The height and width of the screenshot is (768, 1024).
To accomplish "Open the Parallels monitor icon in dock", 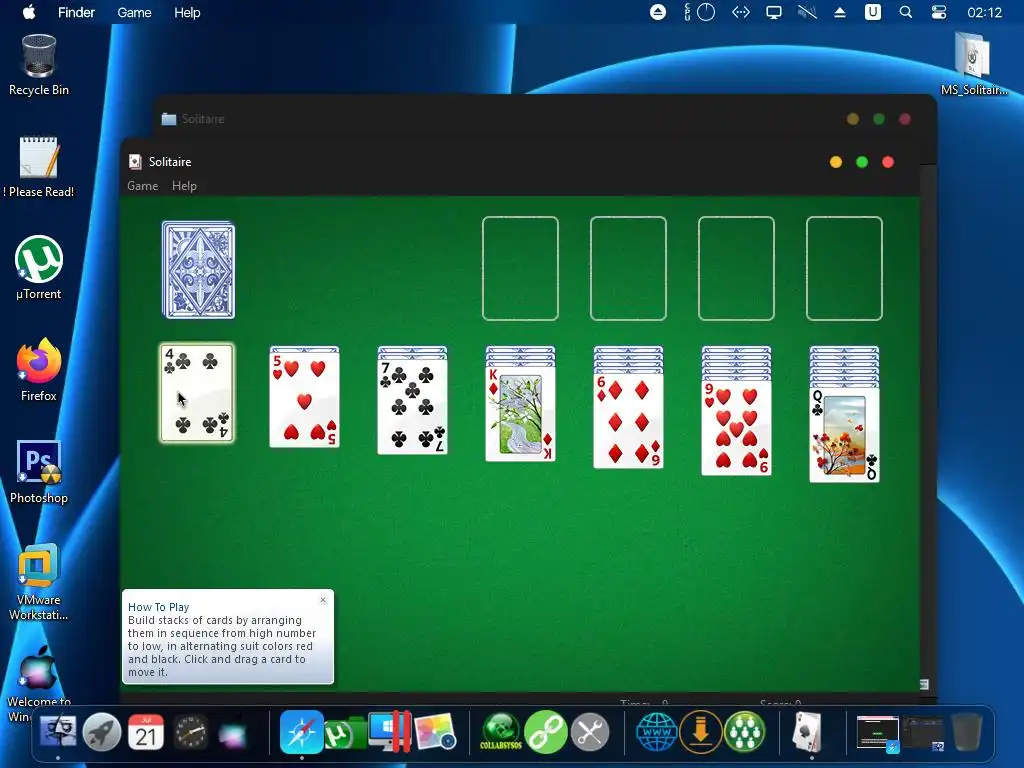I will tap(390, 732).
